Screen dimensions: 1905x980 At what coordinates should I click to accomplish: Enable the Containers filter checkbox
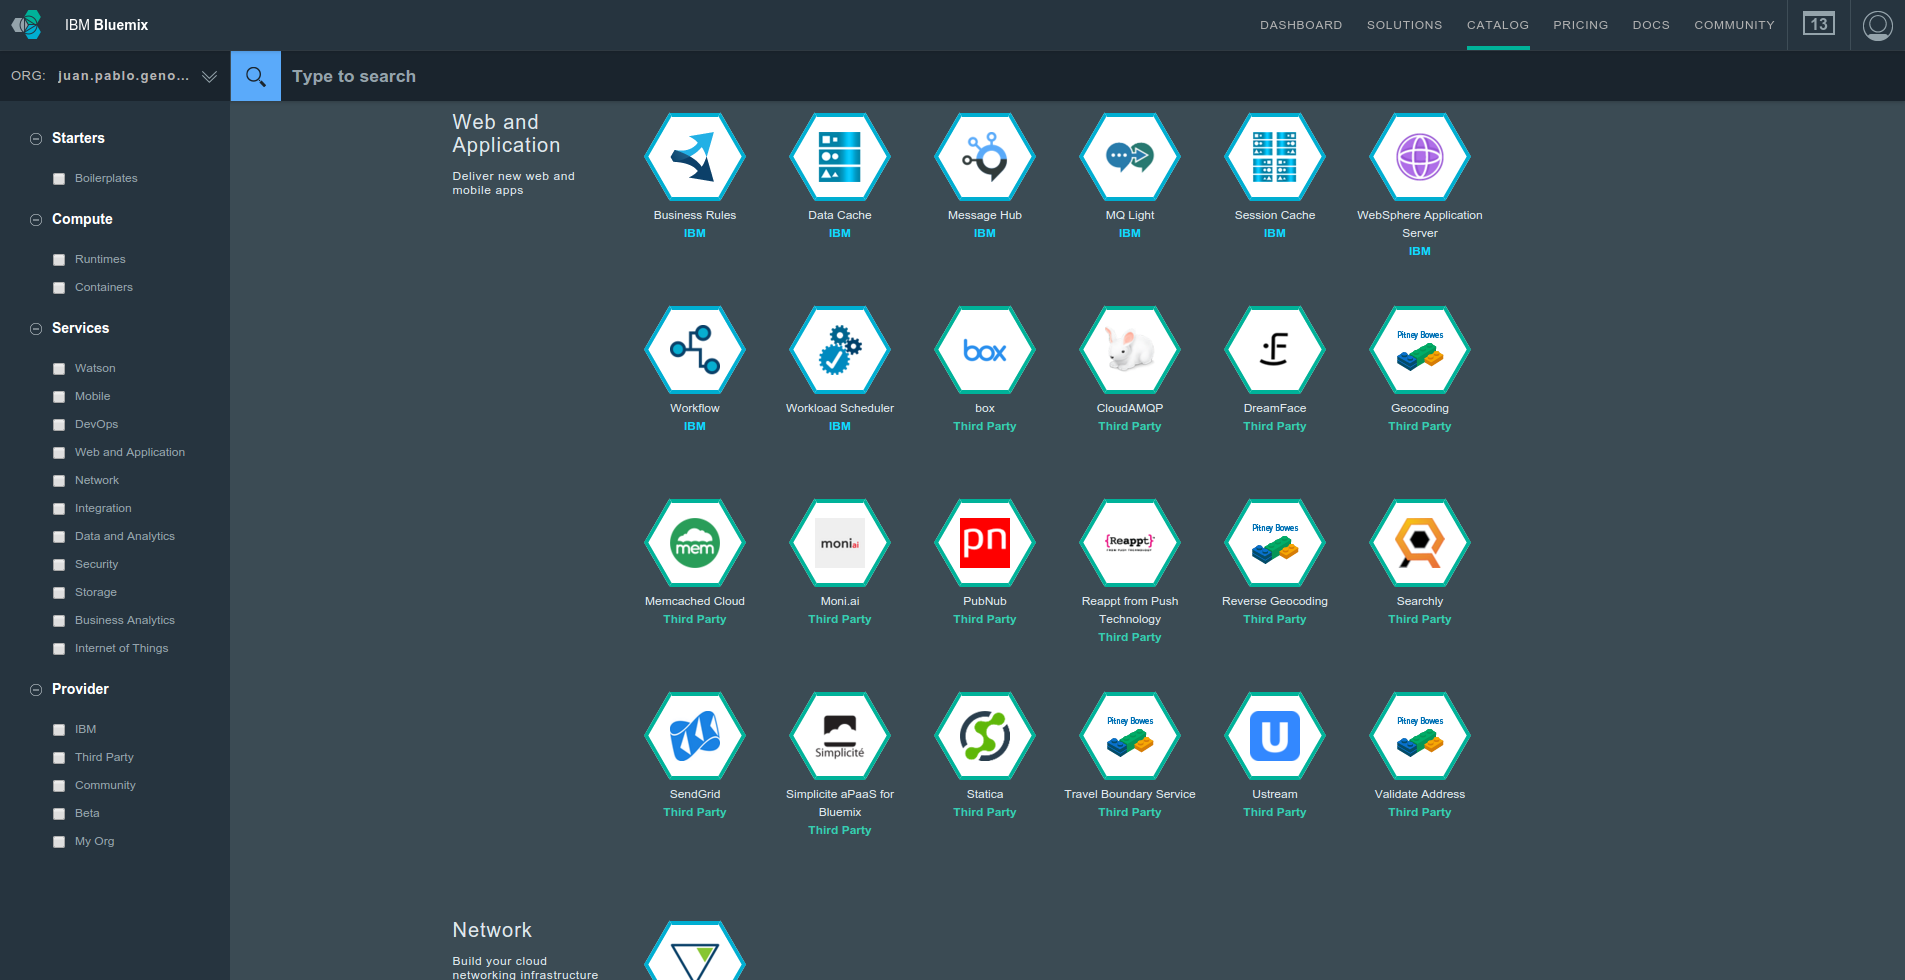click(x=59, y=288)
